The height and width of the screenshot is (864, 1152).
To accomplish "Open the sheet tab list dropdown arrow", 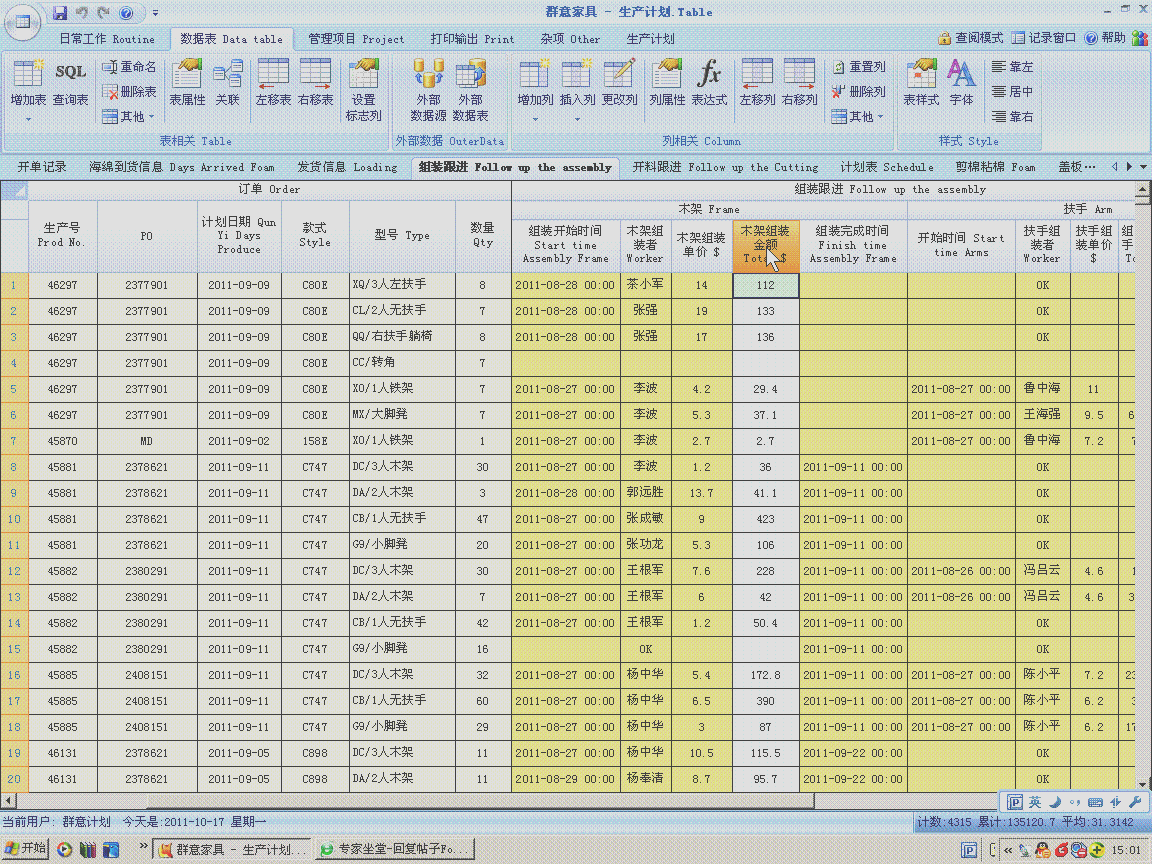I will [x=1143, y=168].
